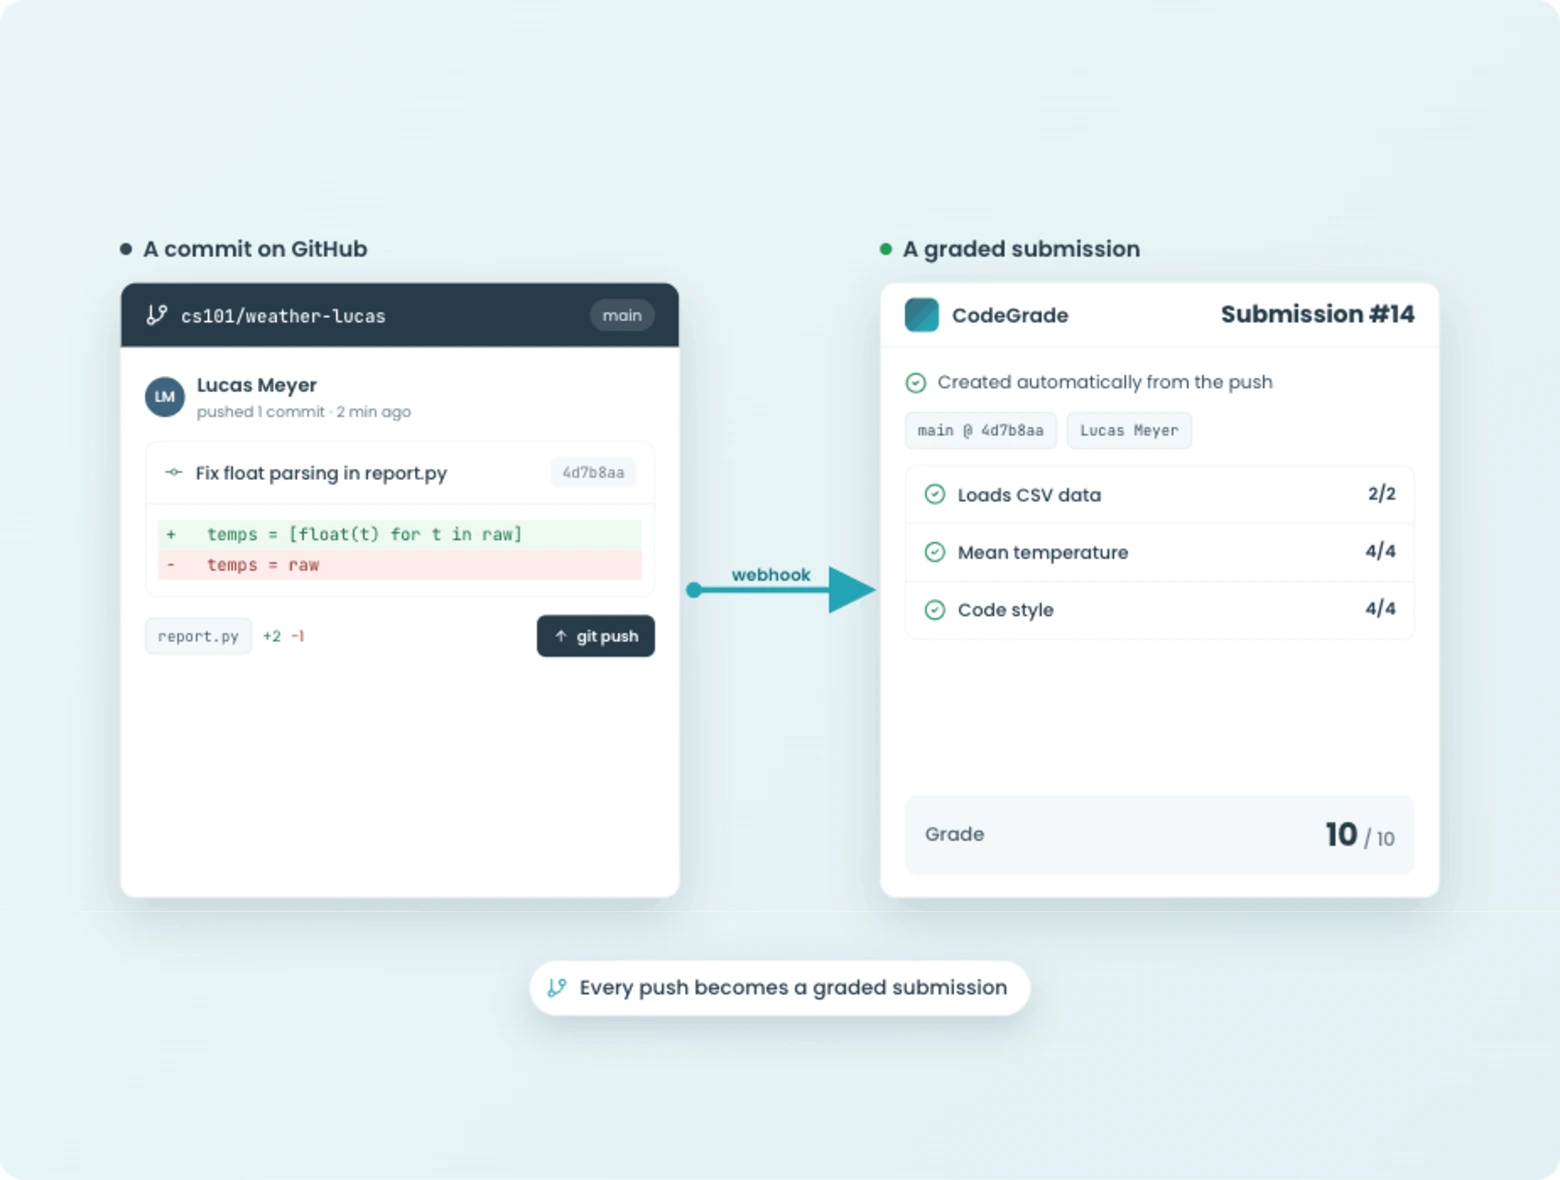Click the main @ 4d7b8aa tag
Image resolution: width=1560 pixels, height=1180 pixels.
tap(981, 430)
